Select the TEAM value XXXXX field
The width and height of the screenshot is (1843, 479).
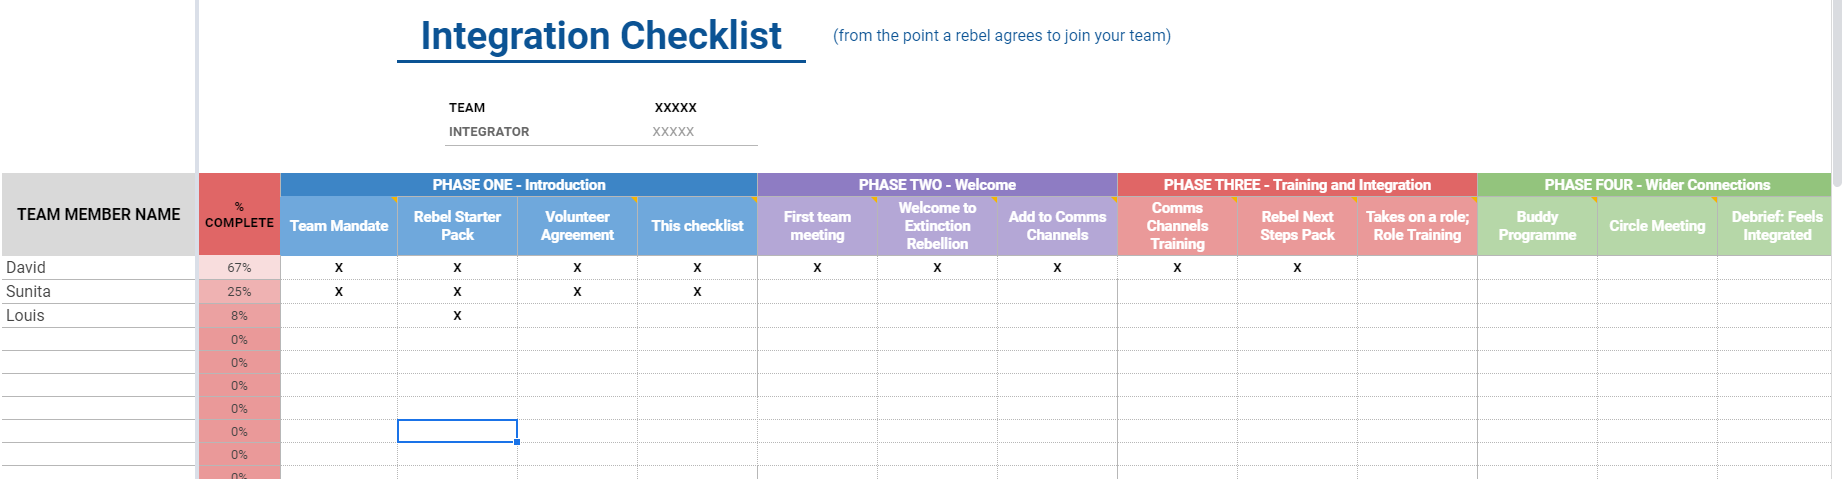(675, 107)
